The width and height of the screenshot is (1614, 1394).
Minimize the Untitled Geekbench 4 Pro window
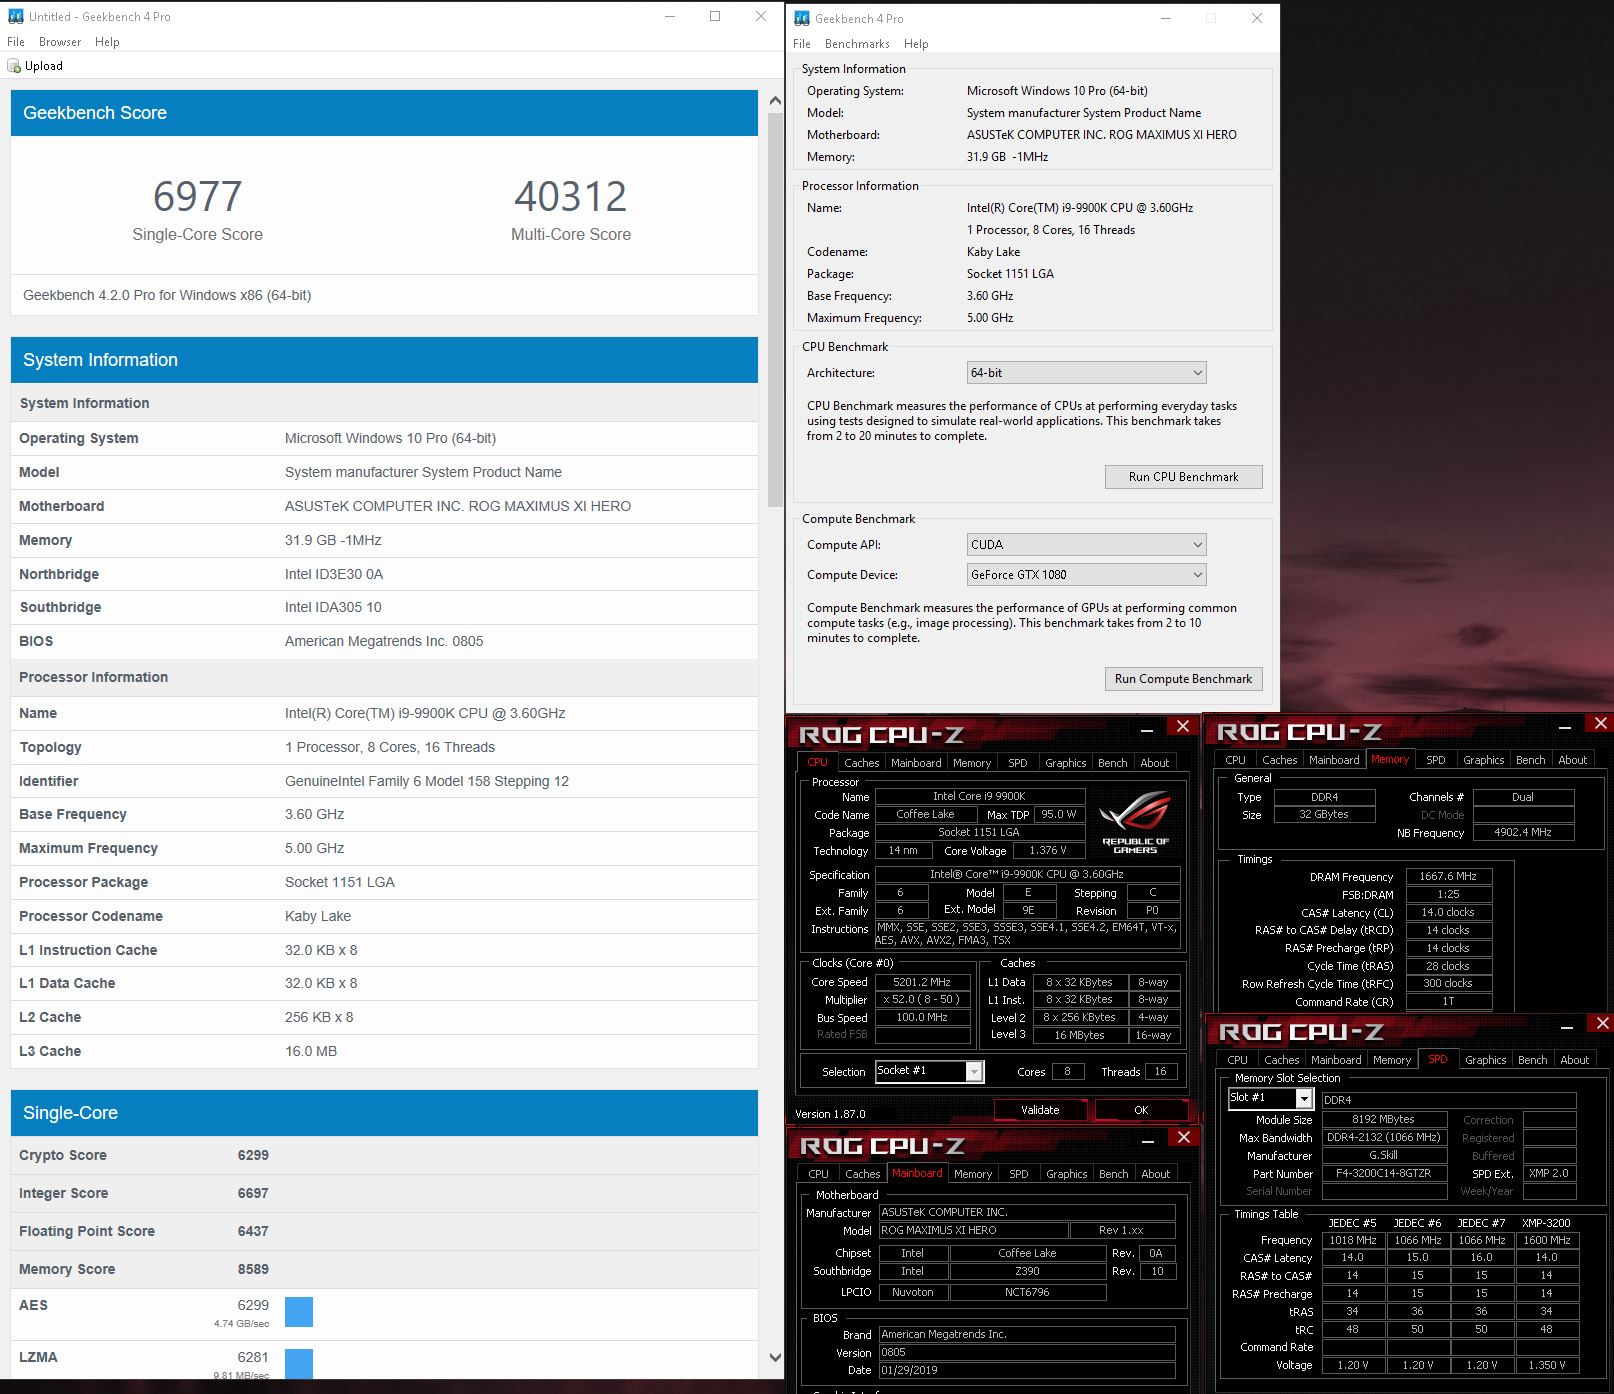[669, 16]
